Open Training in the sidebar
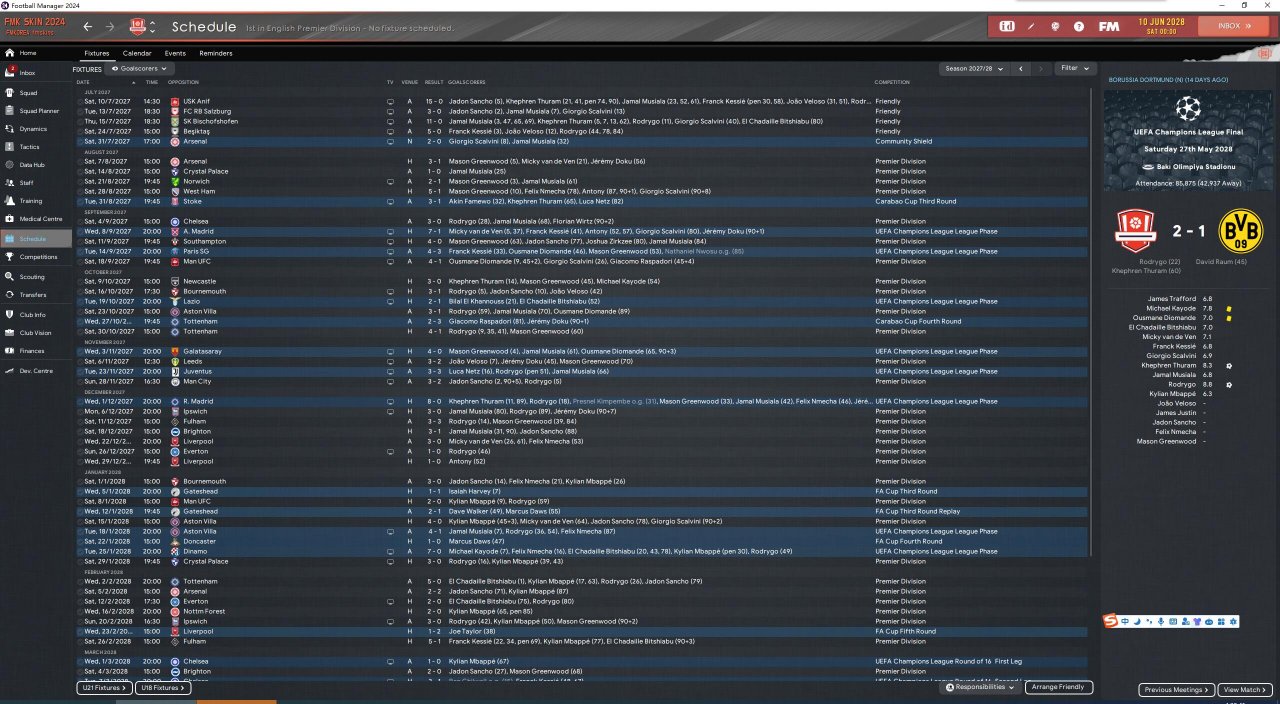 click(x=36, y=201)
